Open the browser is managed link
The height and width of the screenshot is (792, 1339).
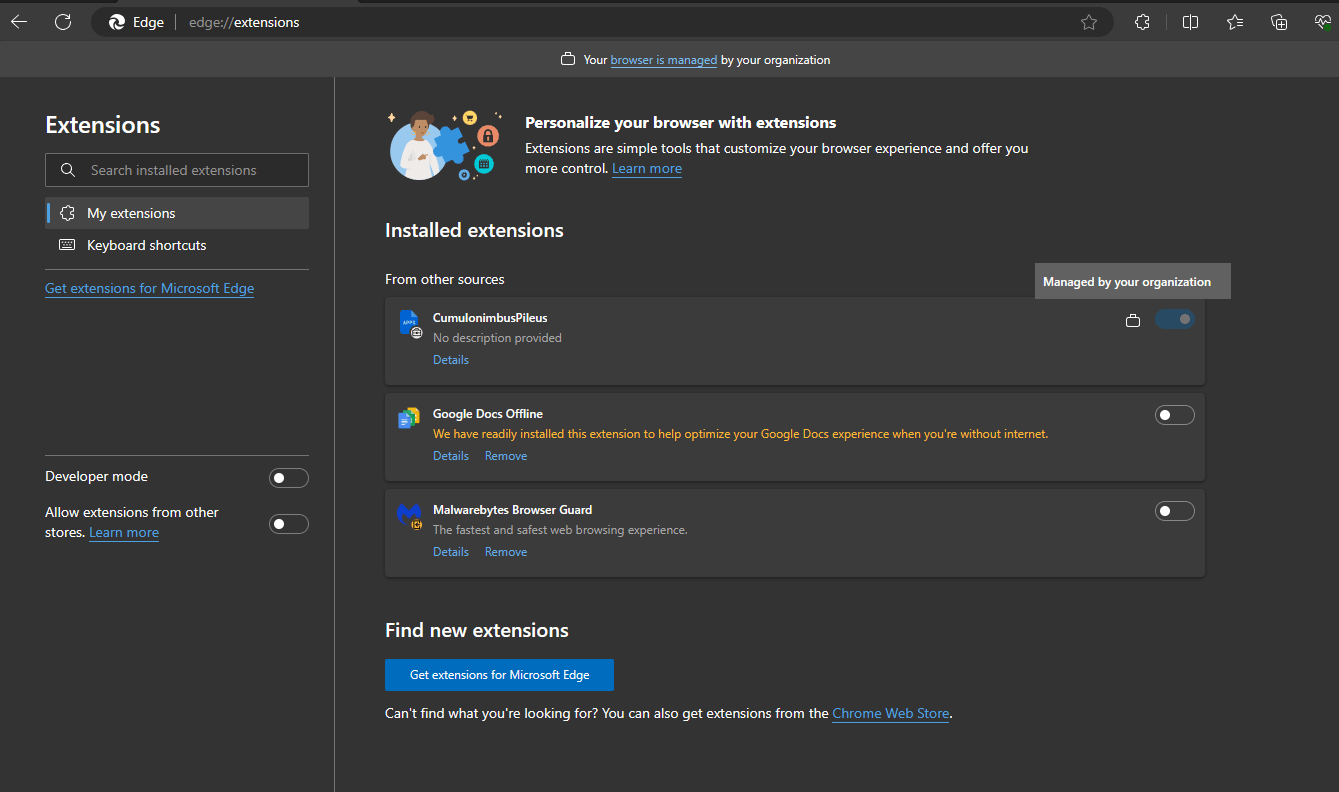(x=663, y=60)
